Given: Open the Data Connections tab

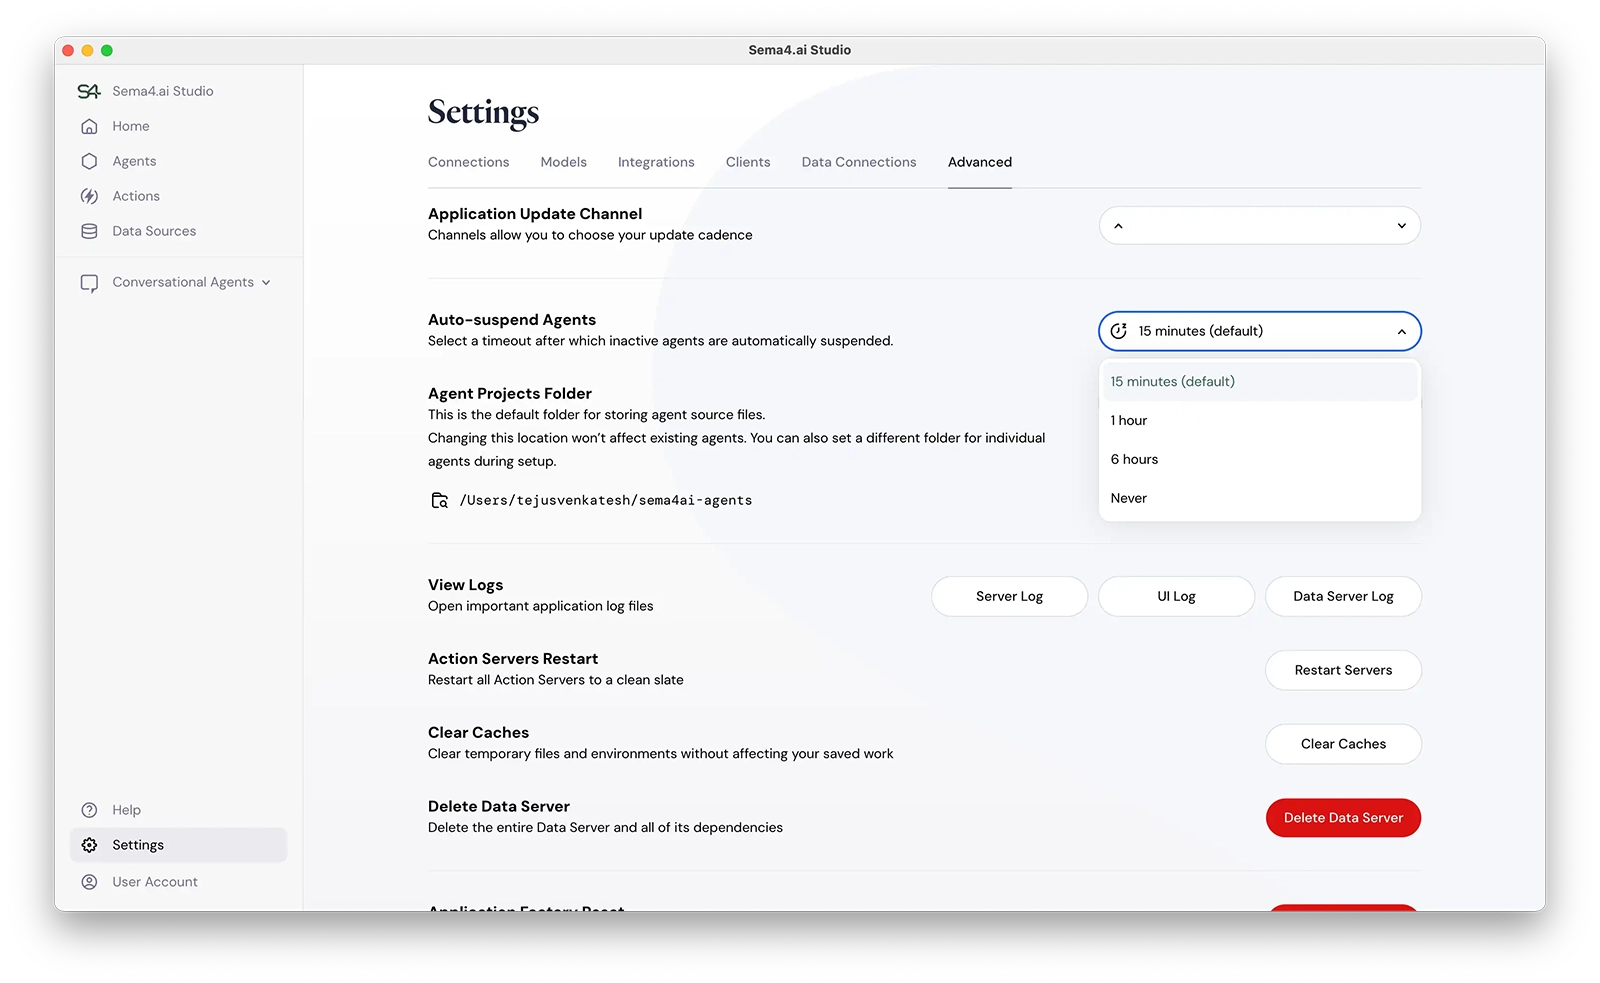Looking at the screenshot, I should (x=858, y=162).
